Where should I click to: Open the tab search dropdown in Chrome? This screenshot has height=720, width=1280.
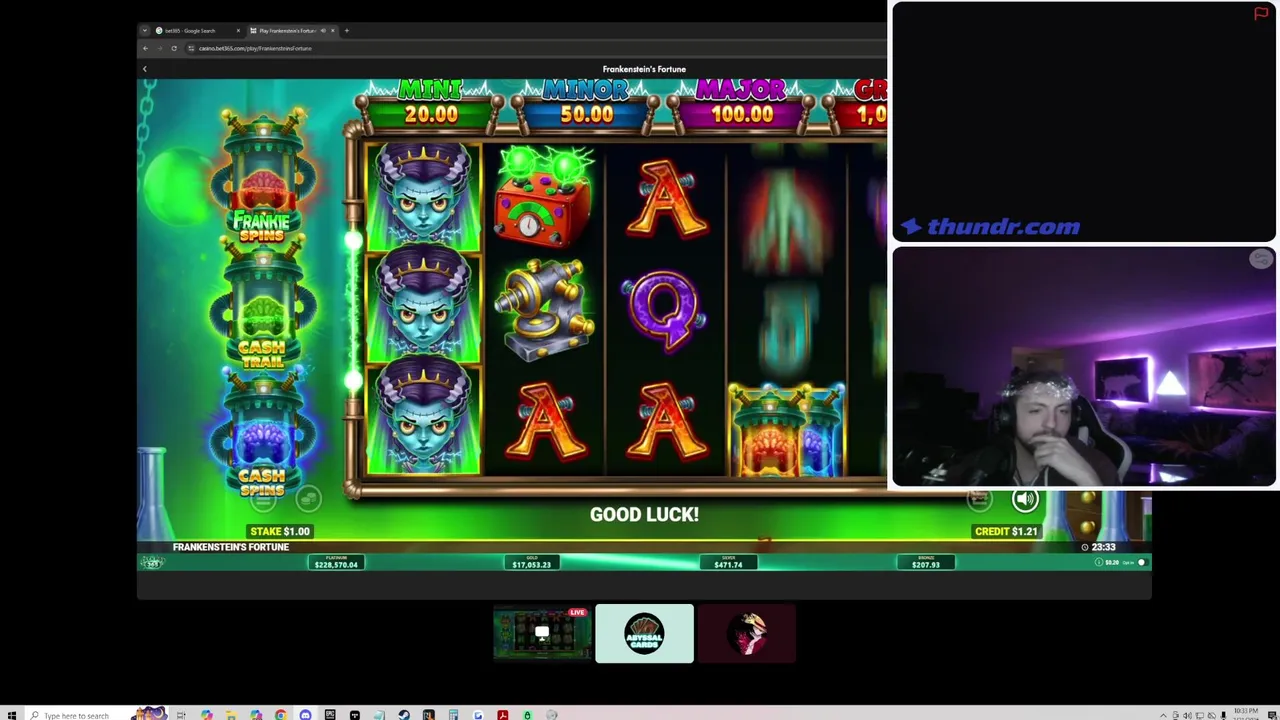pyautogui.click(x=145, y=30)
